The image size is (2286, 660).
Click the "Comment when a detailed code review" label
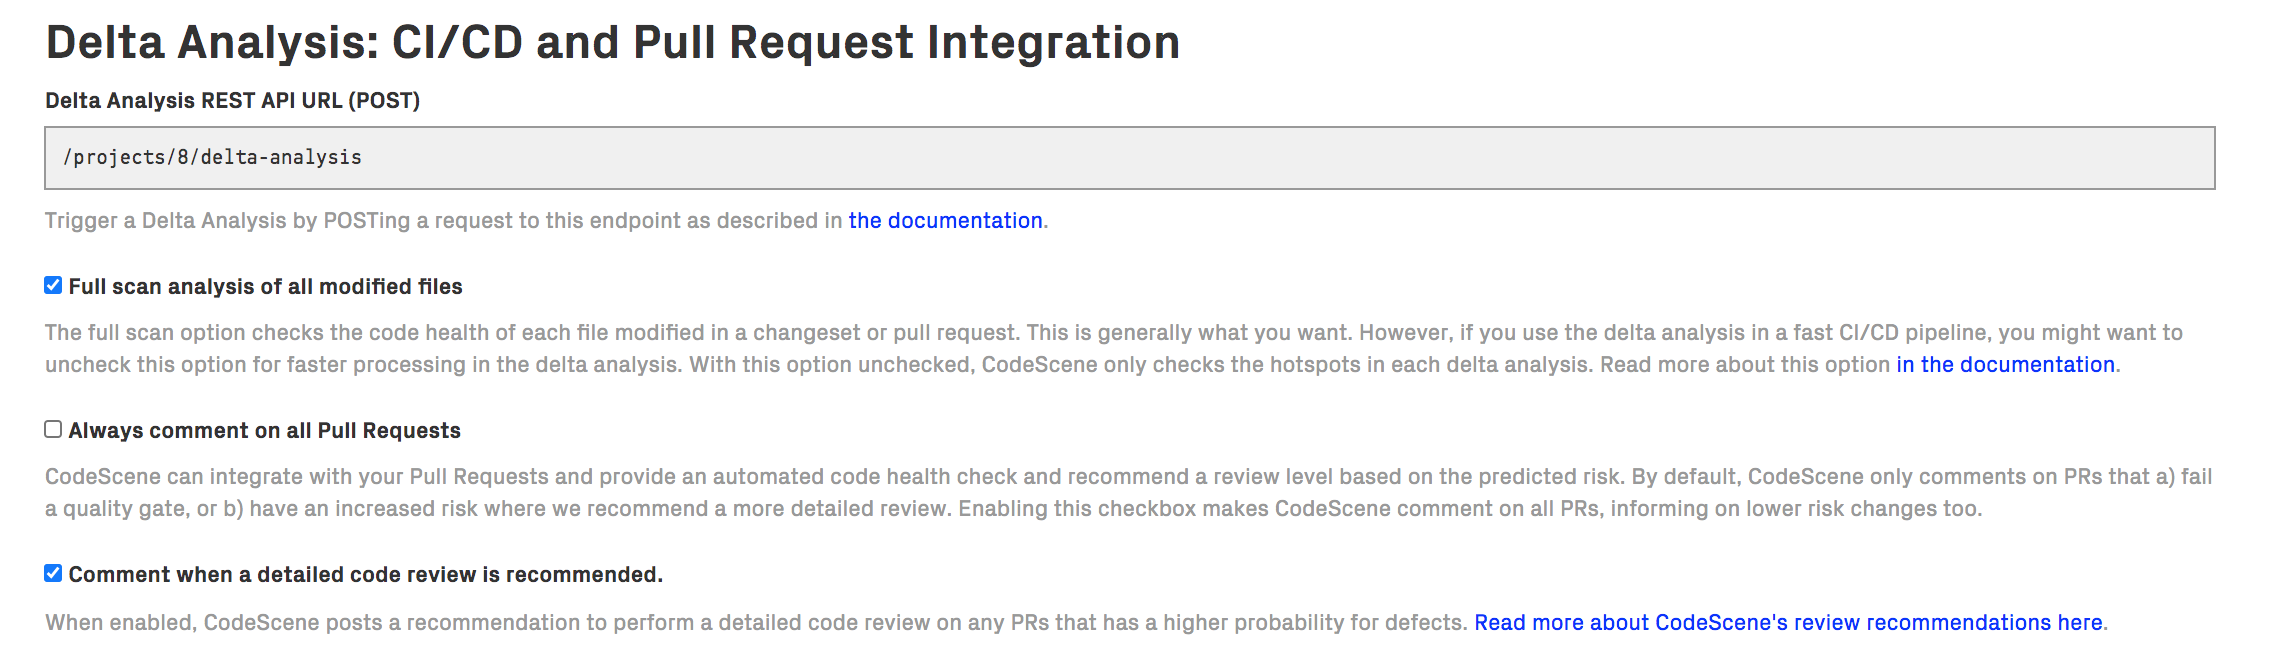click(x=365, y=575)
